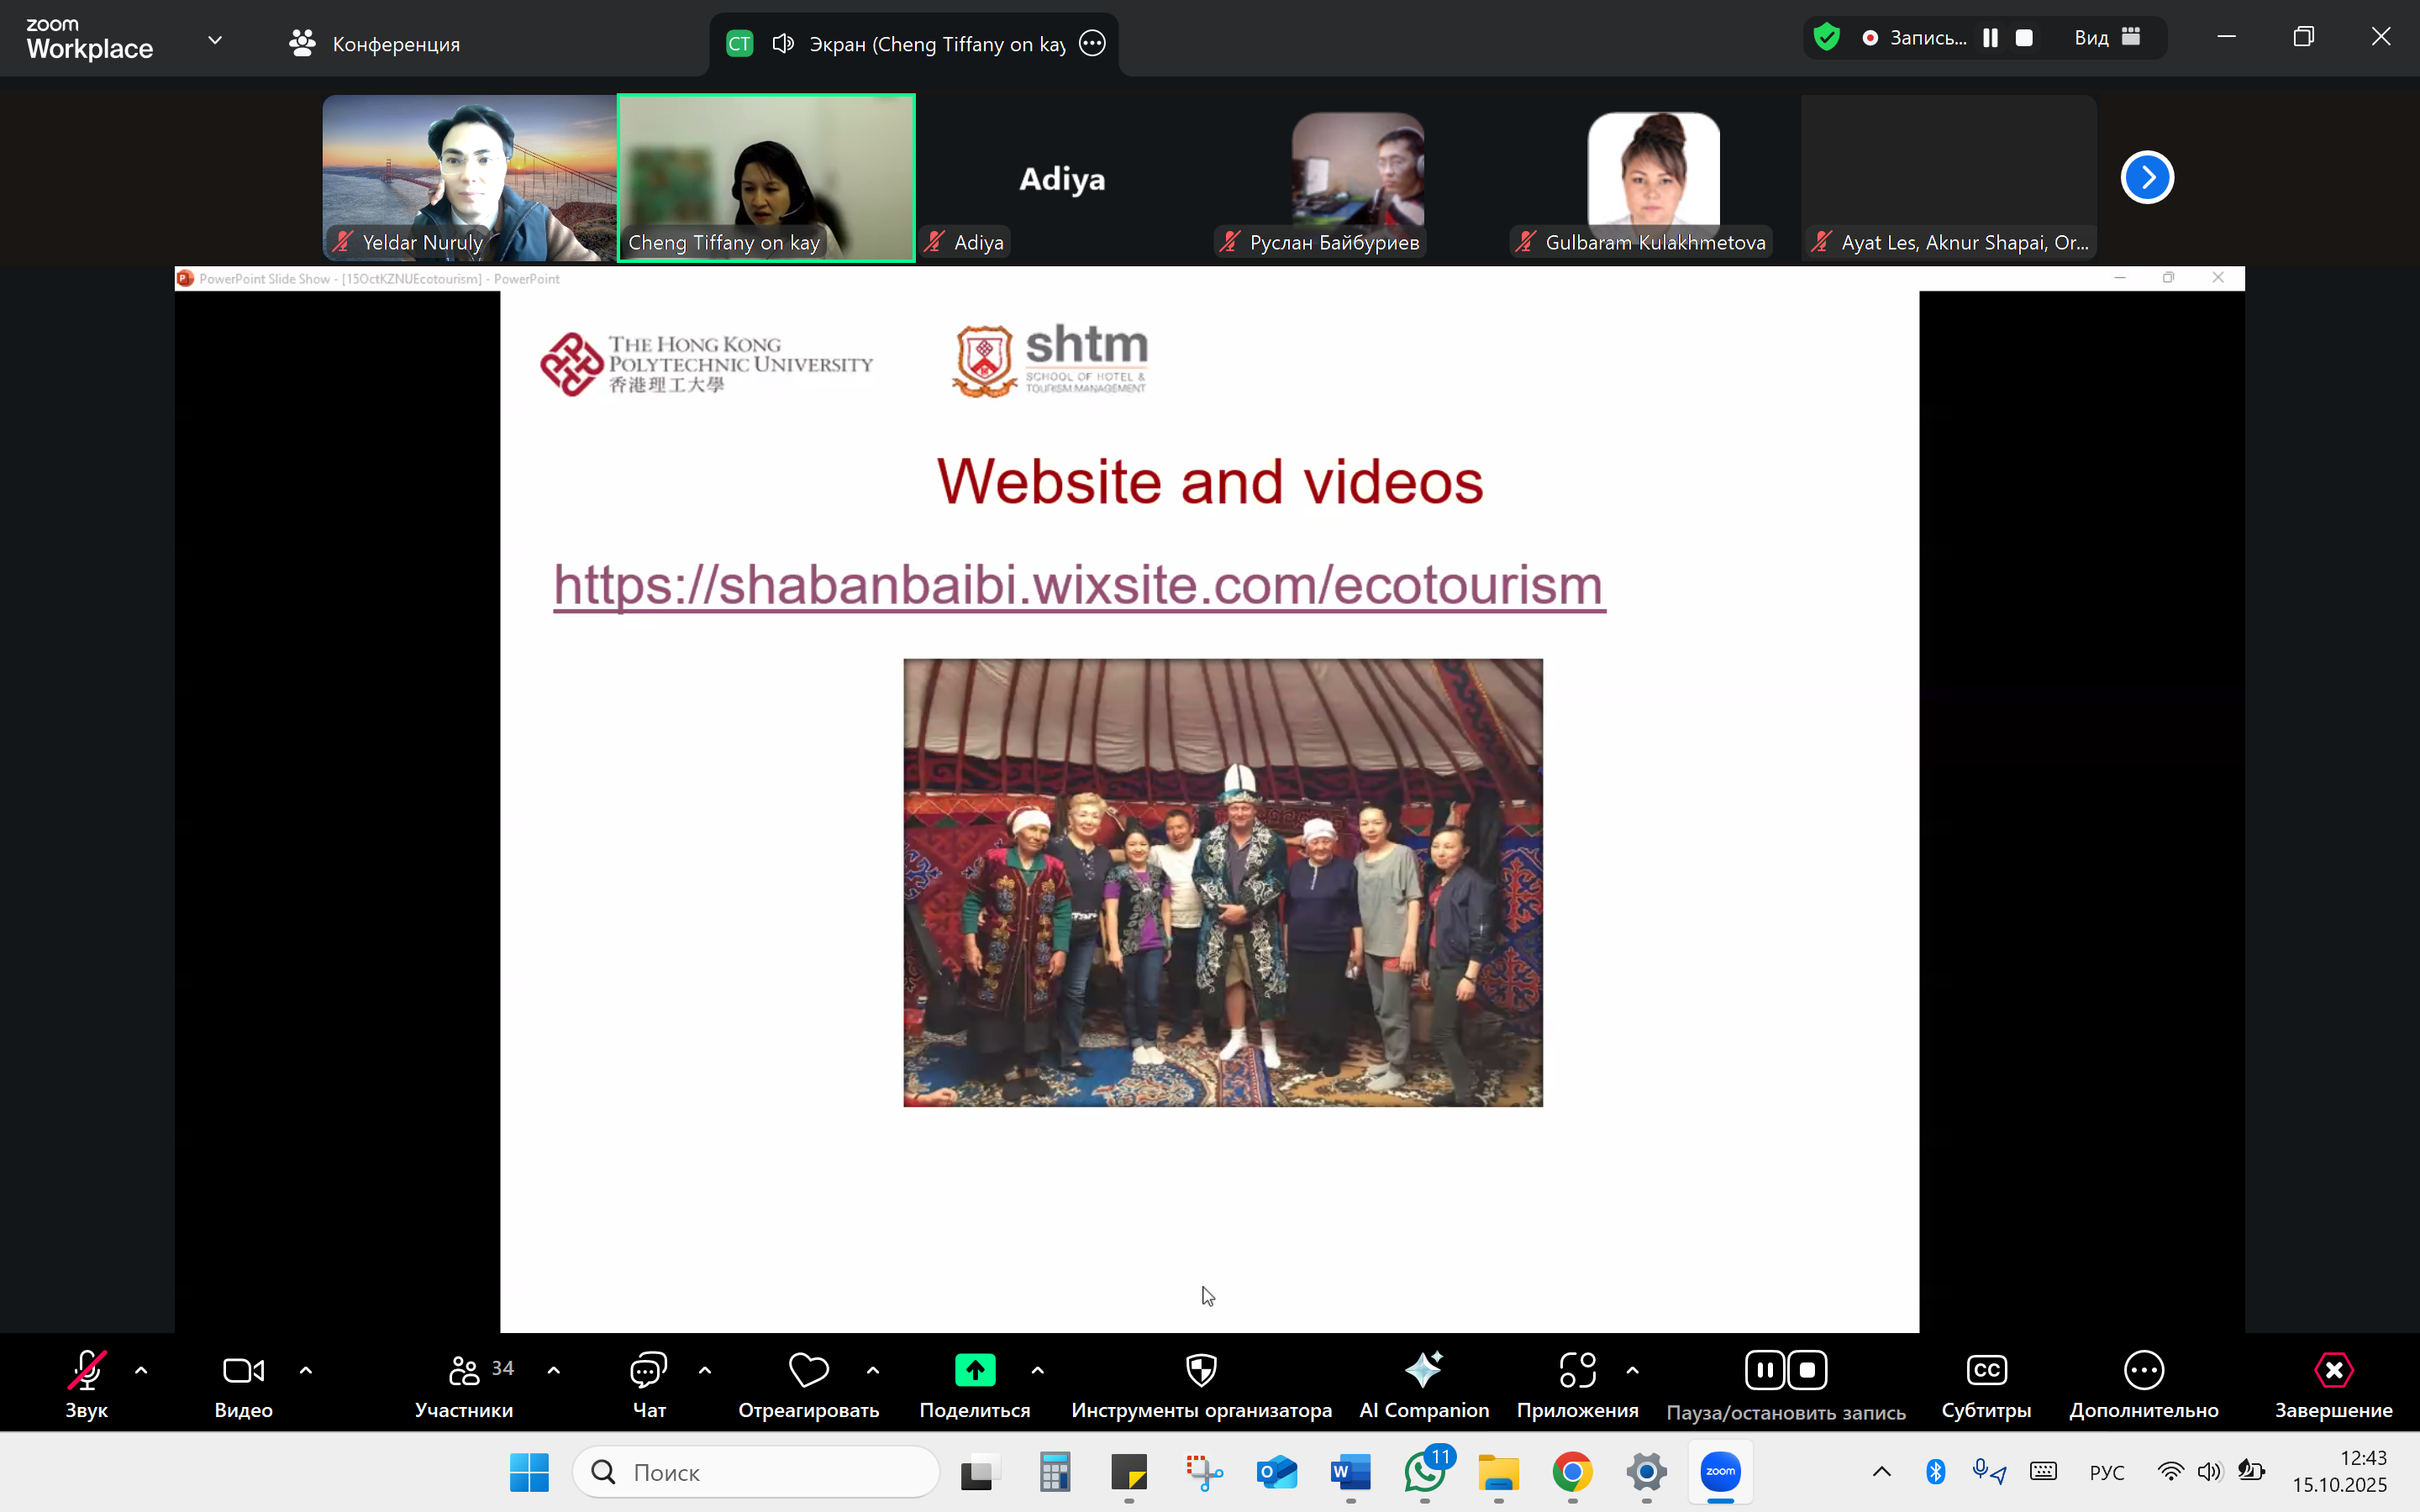Turn on the video camera
Screen dimensions: 2420x1512
tap(243, 1370)
